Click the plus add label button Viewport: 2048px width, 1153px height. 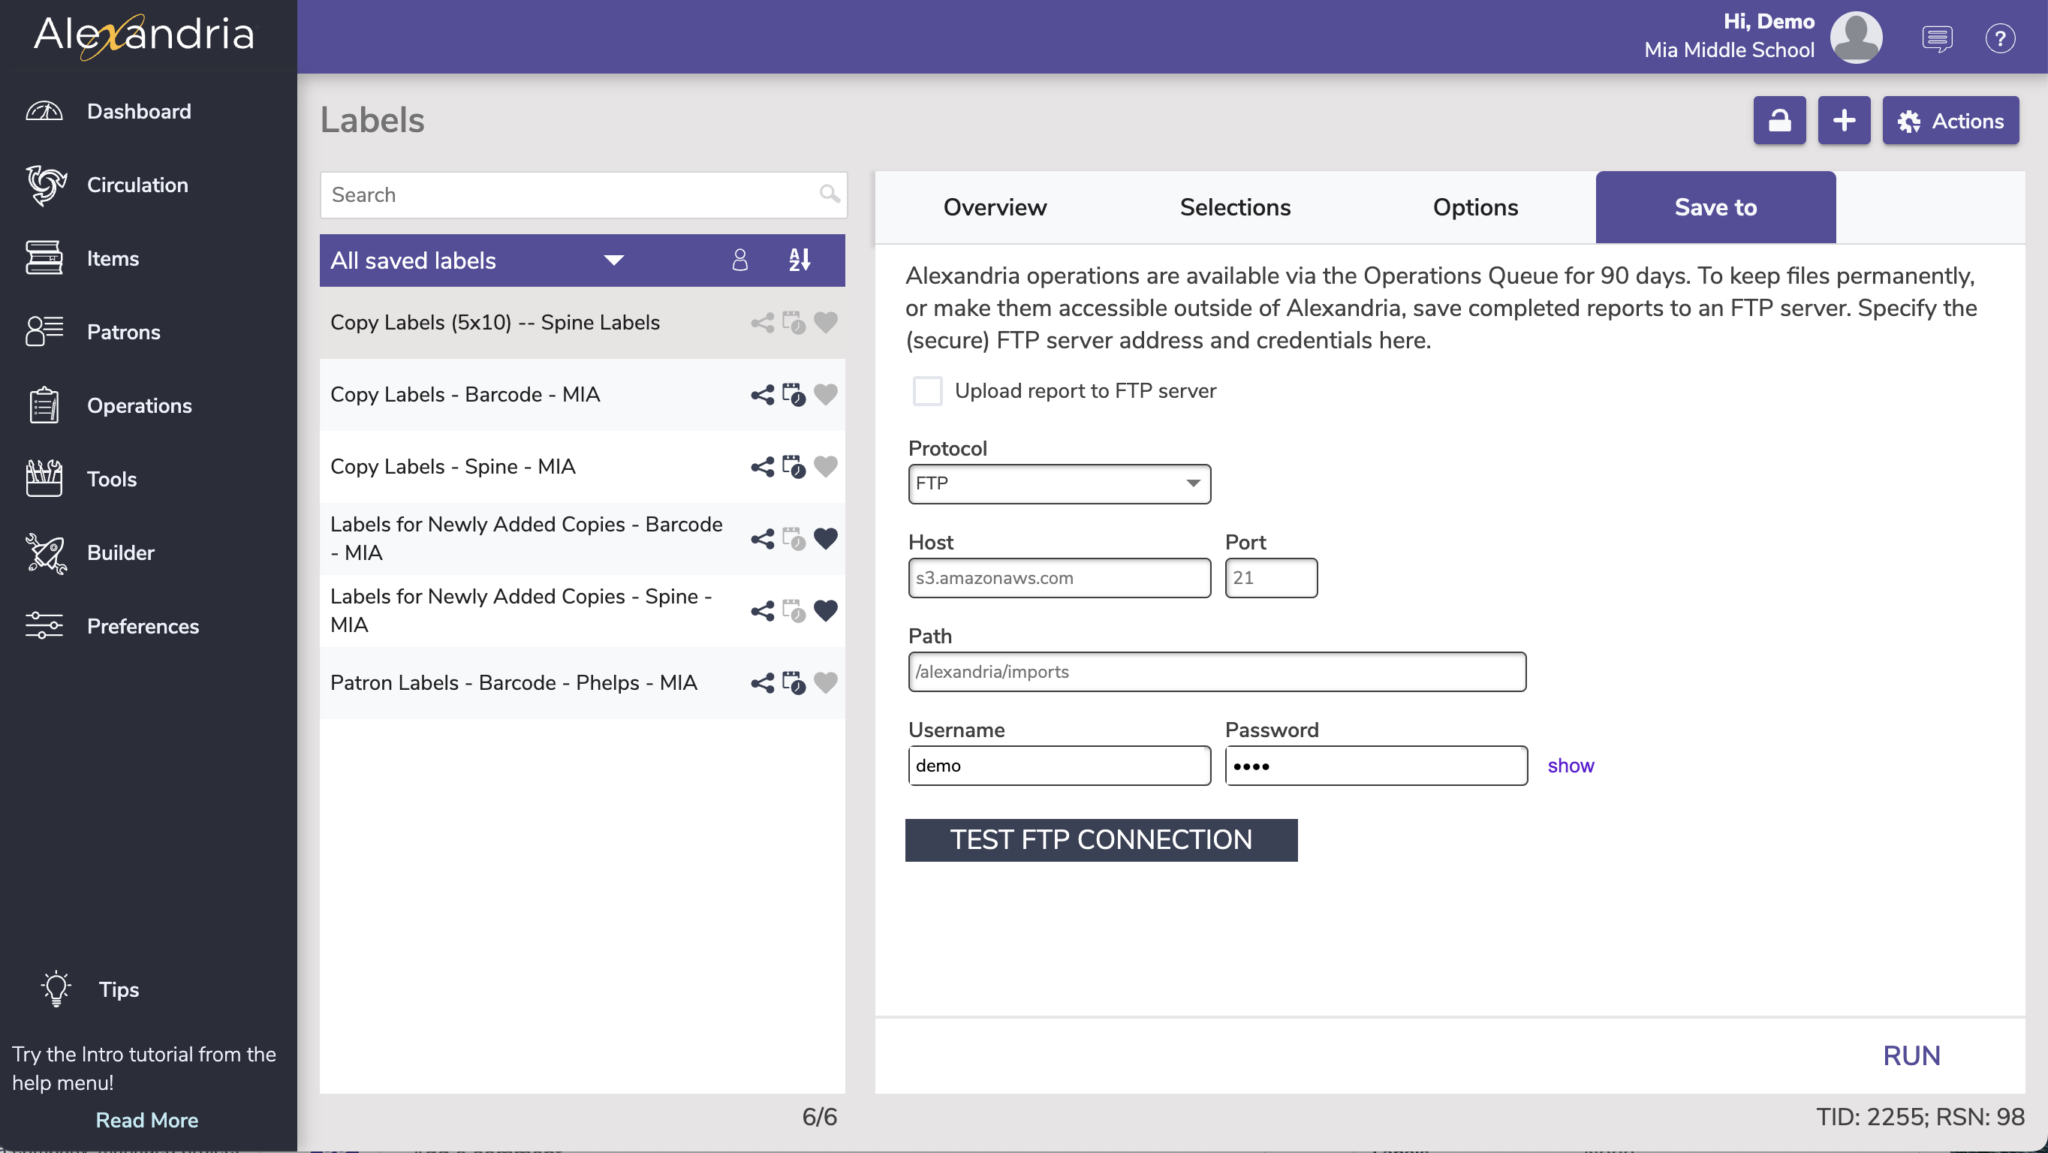1844,121
